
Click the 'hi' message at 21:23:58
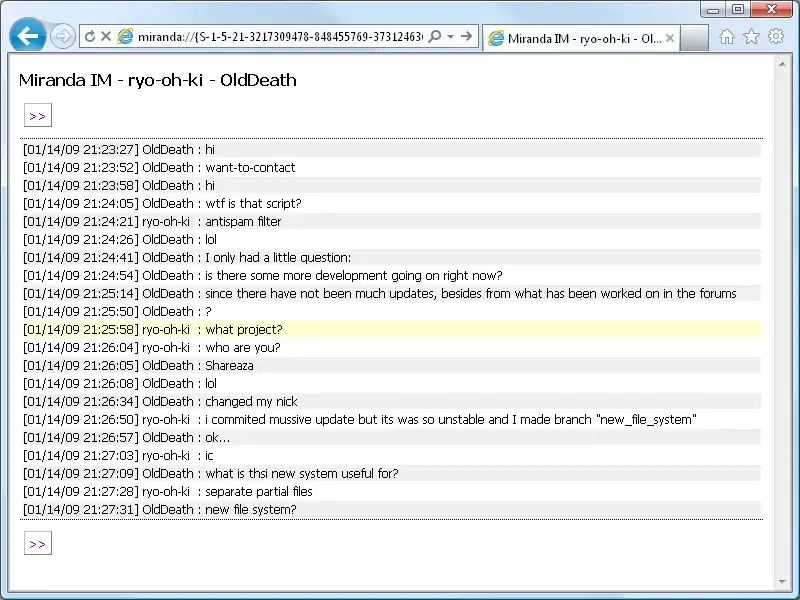(x=210, y=186)
